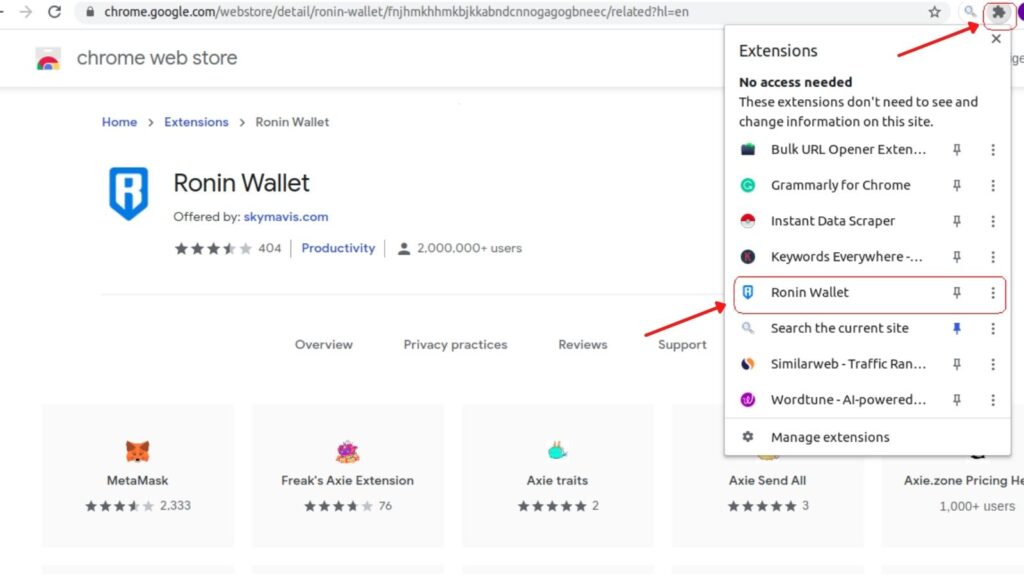Click Freak's Axie Extension icon

click(347, 451)
